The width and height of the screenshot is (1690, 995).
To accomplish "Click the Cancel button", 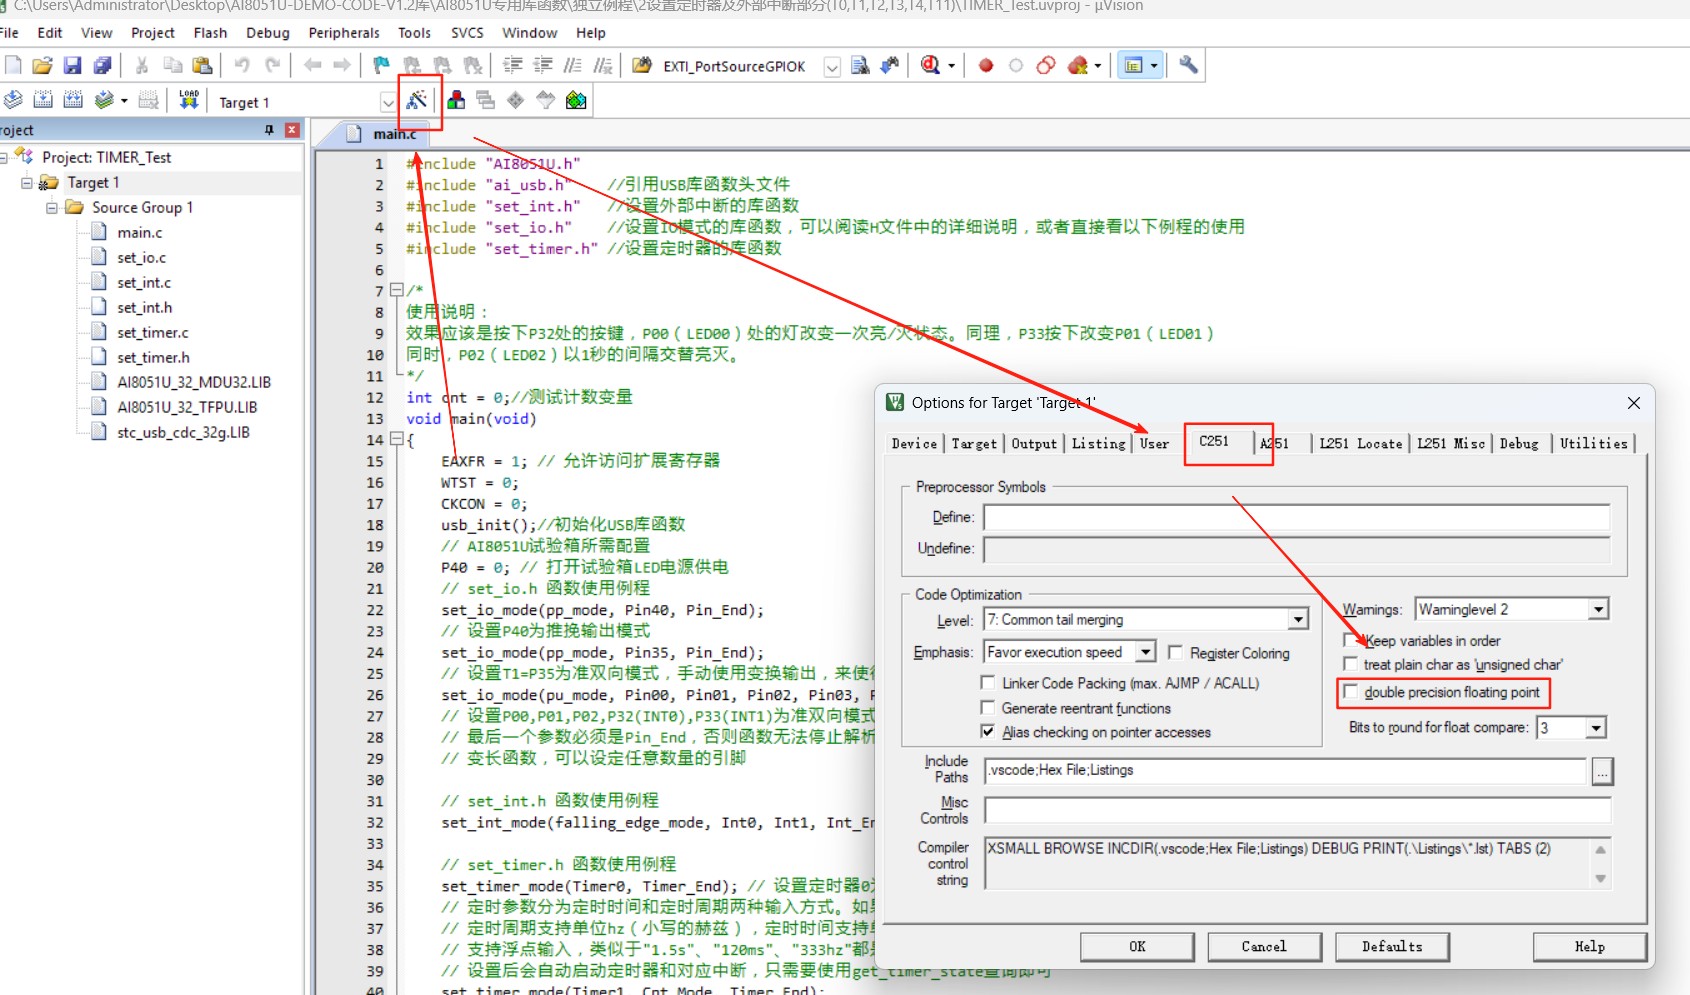I will click(x=1264, y=946).
